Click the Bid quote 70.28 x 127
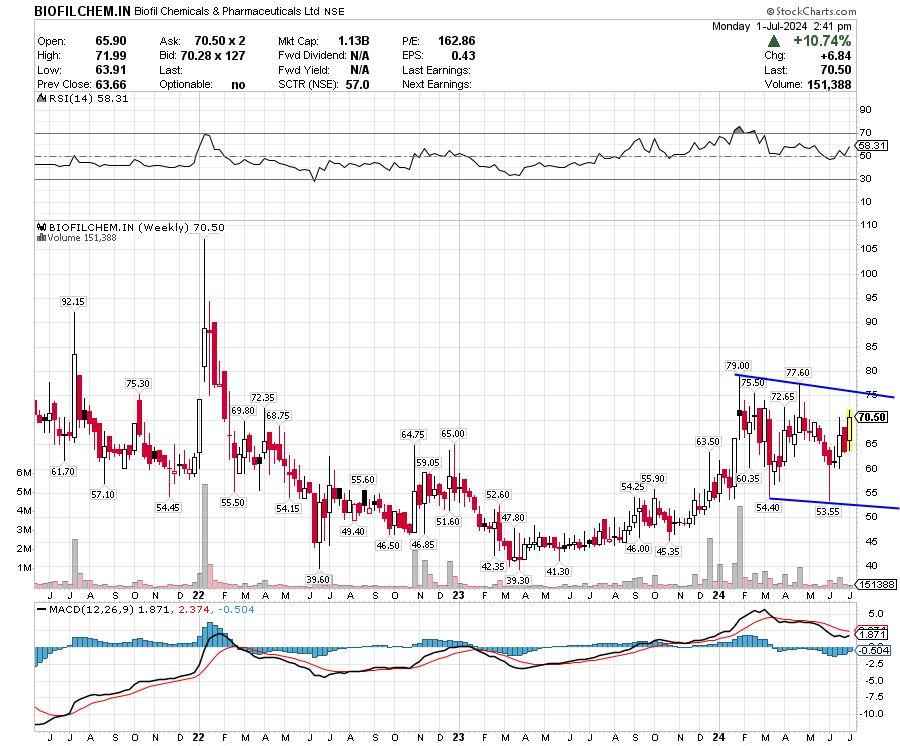This screenshot has width=900, height=746. point(213,56)
